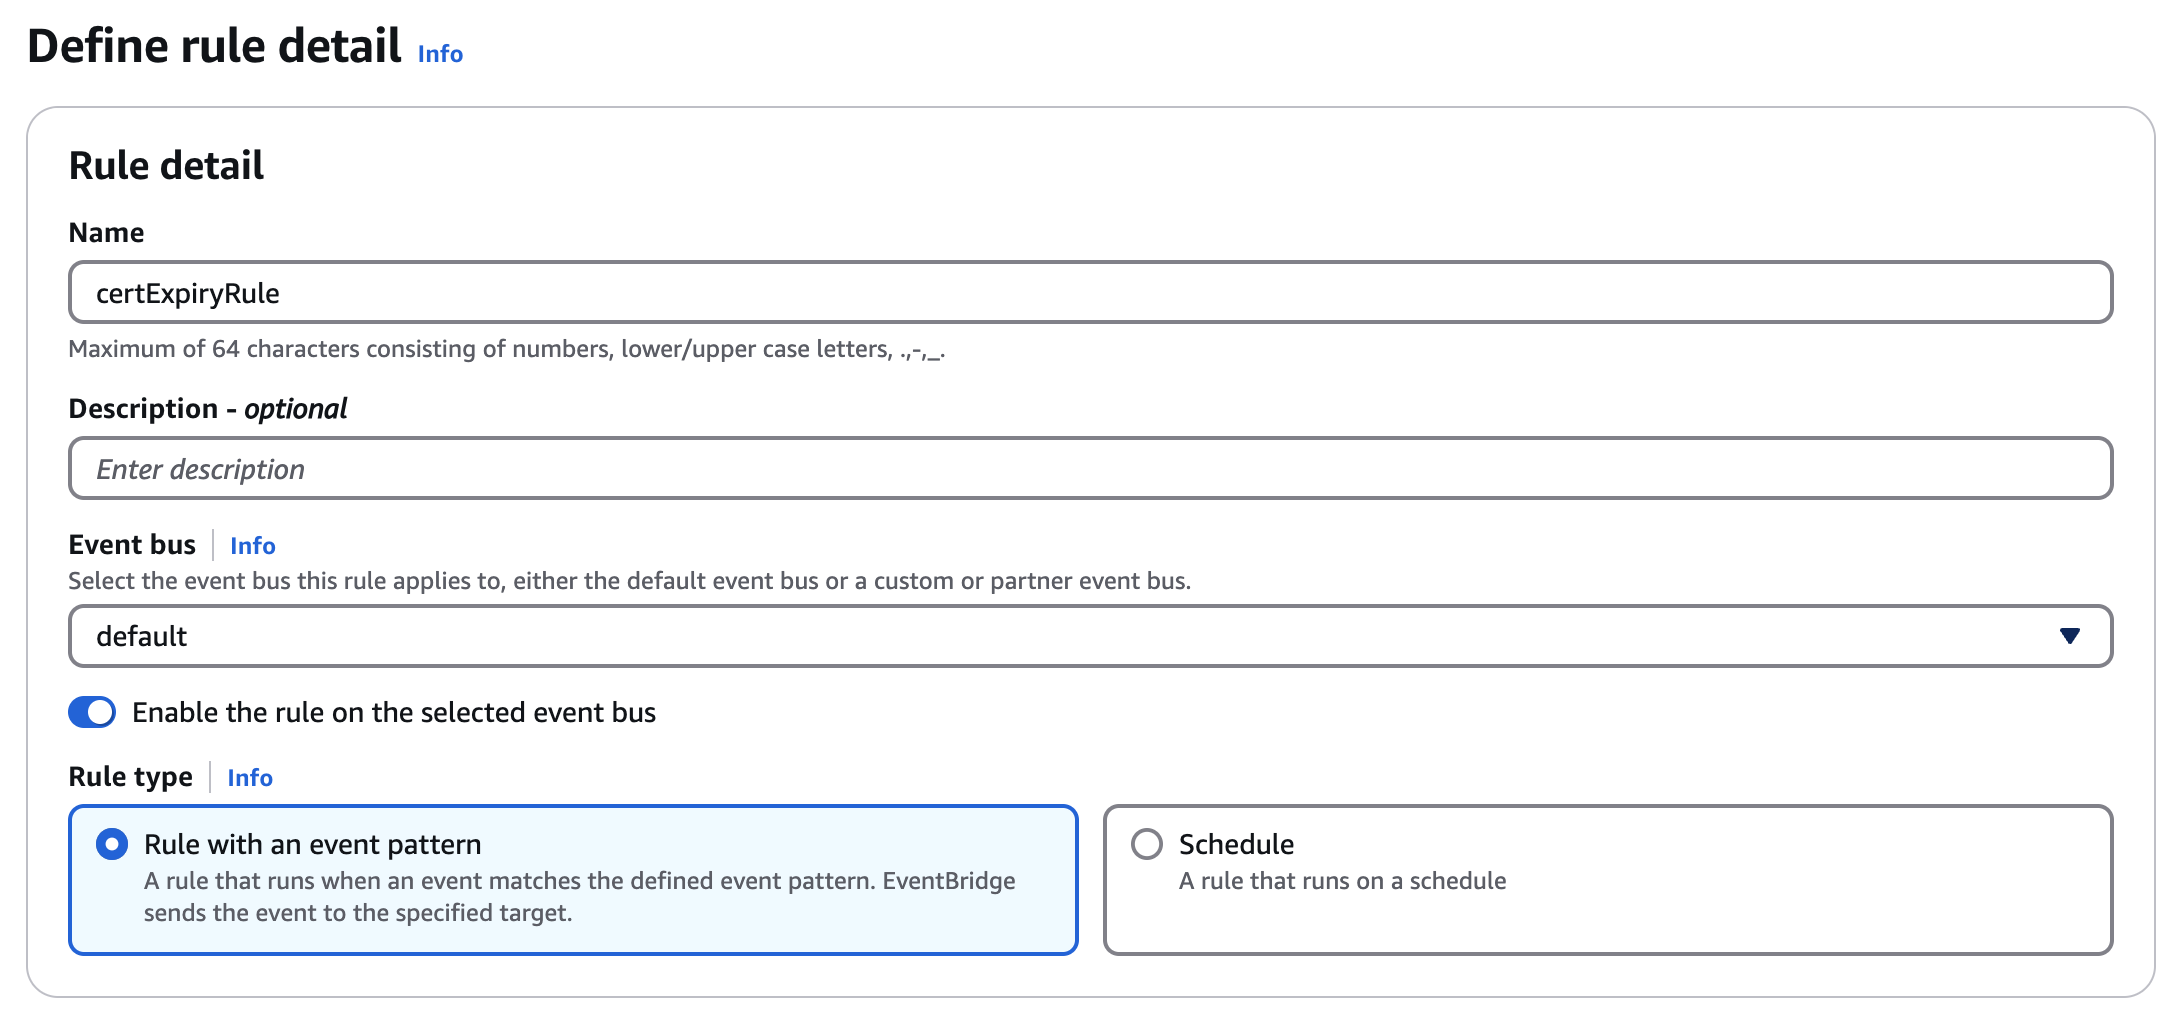
Task: Click the Description - optional label
Action: pos(208,409)
